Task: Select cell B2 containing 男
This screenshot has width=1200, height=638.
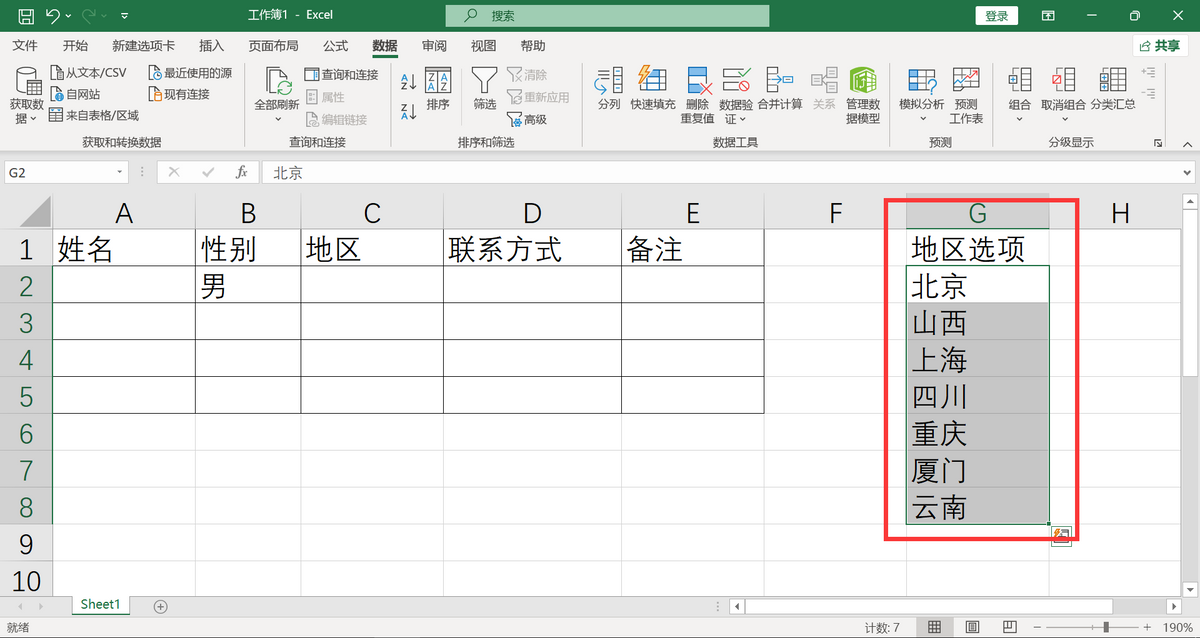Action: tap(248, 285)
